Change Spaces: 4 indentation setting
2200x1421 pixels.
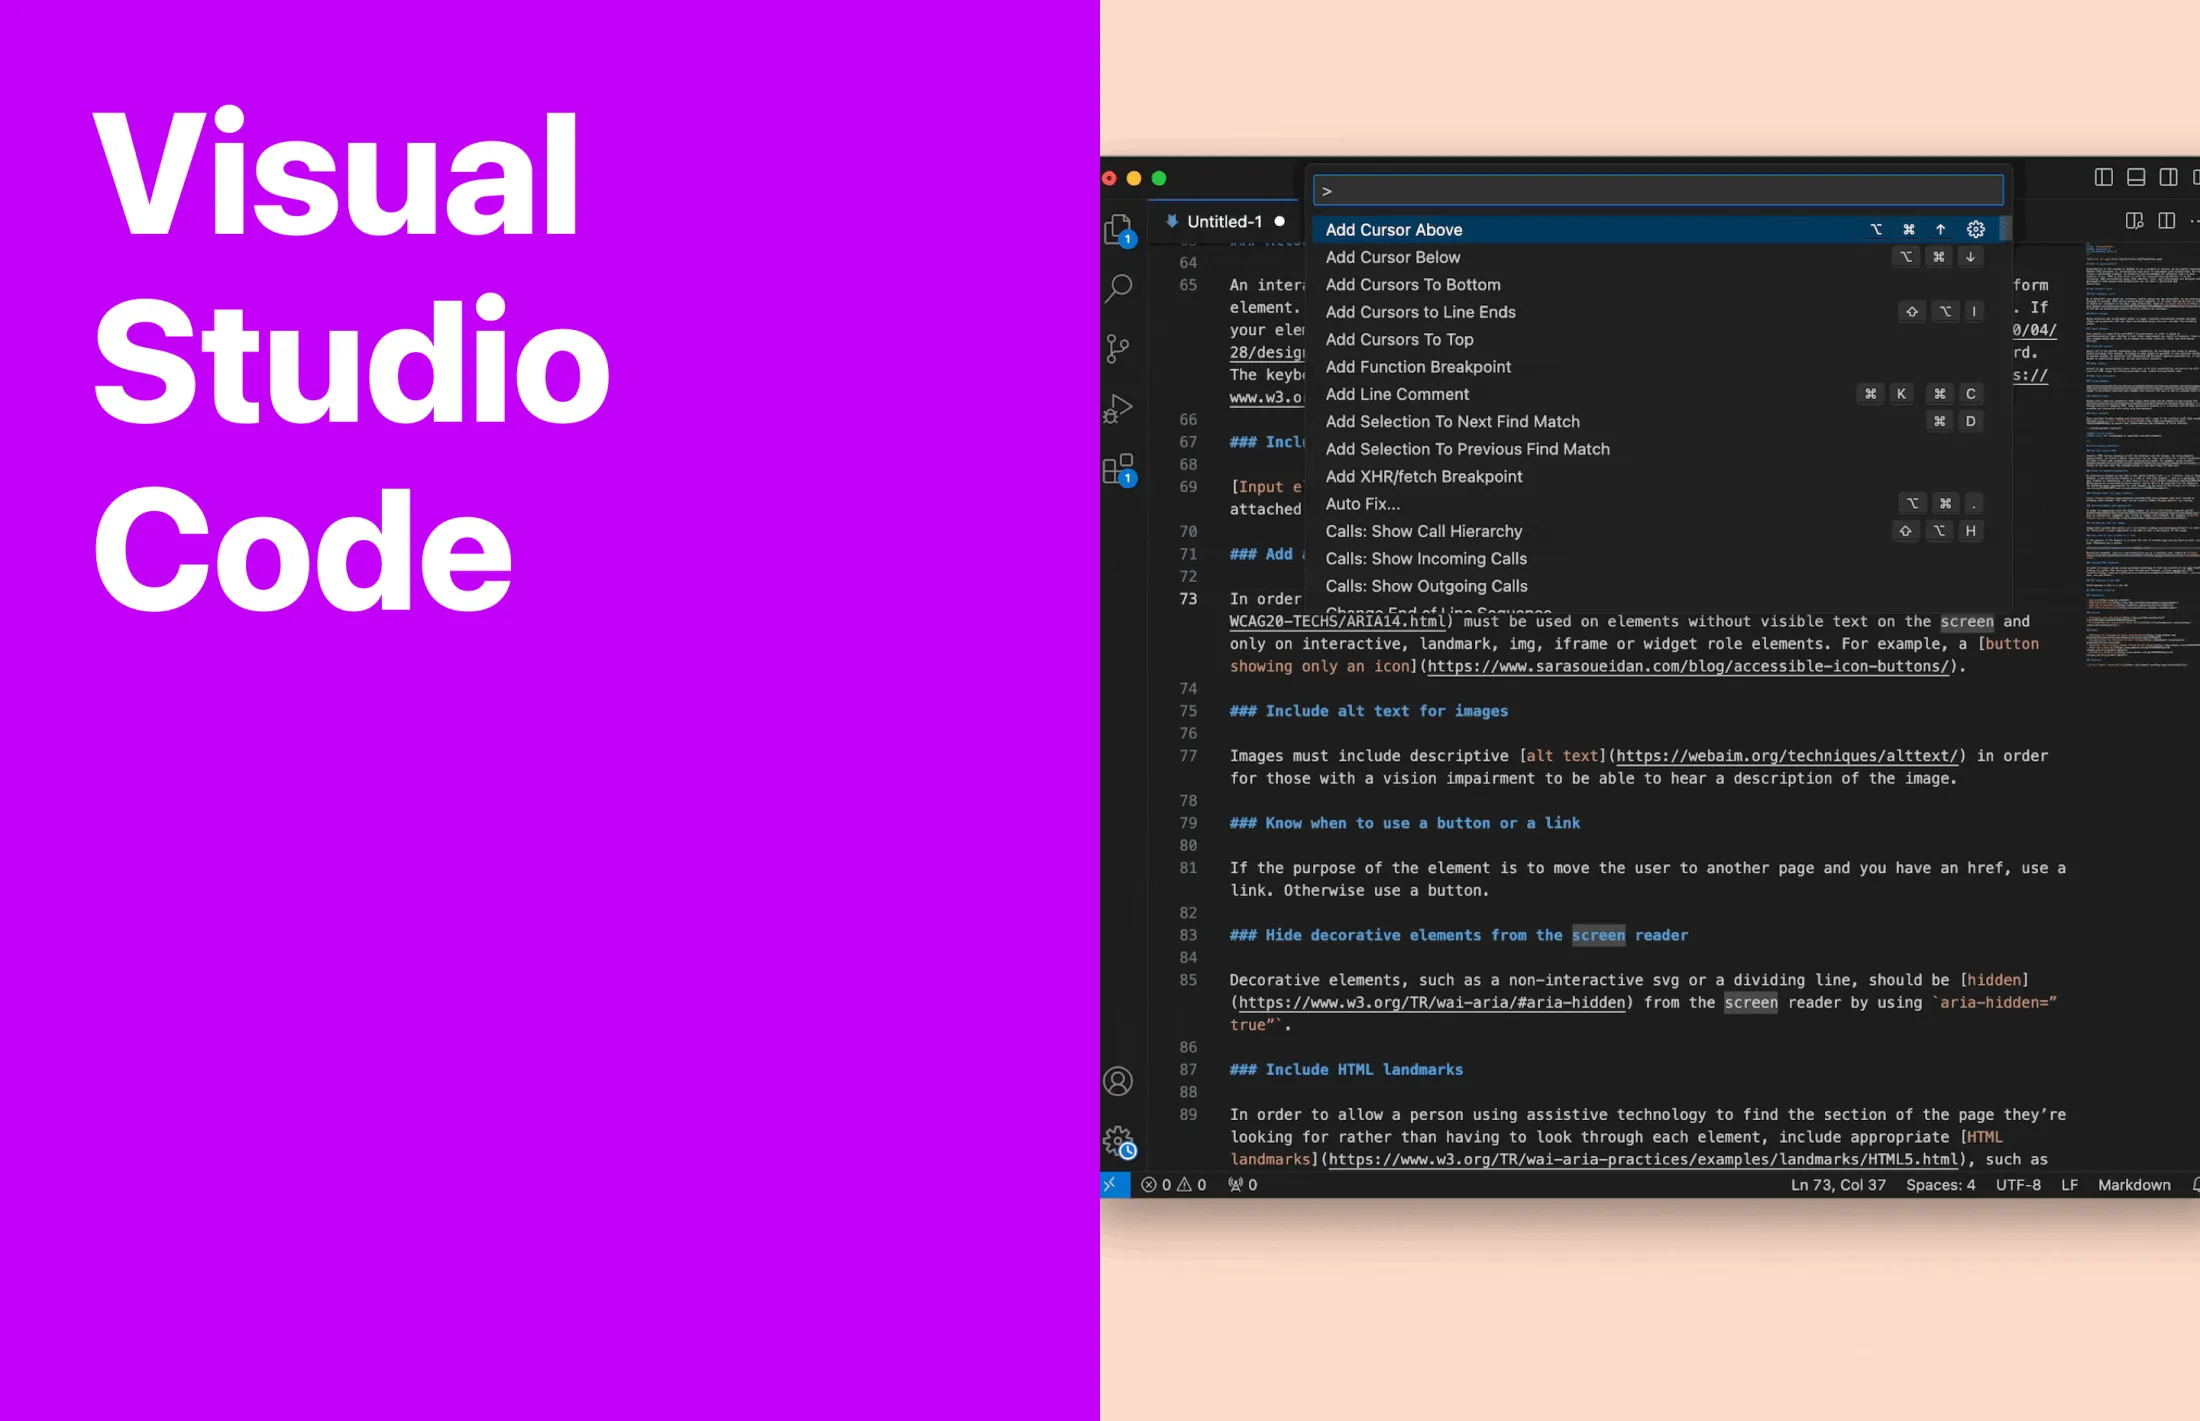click(x=1940, y=1185)
